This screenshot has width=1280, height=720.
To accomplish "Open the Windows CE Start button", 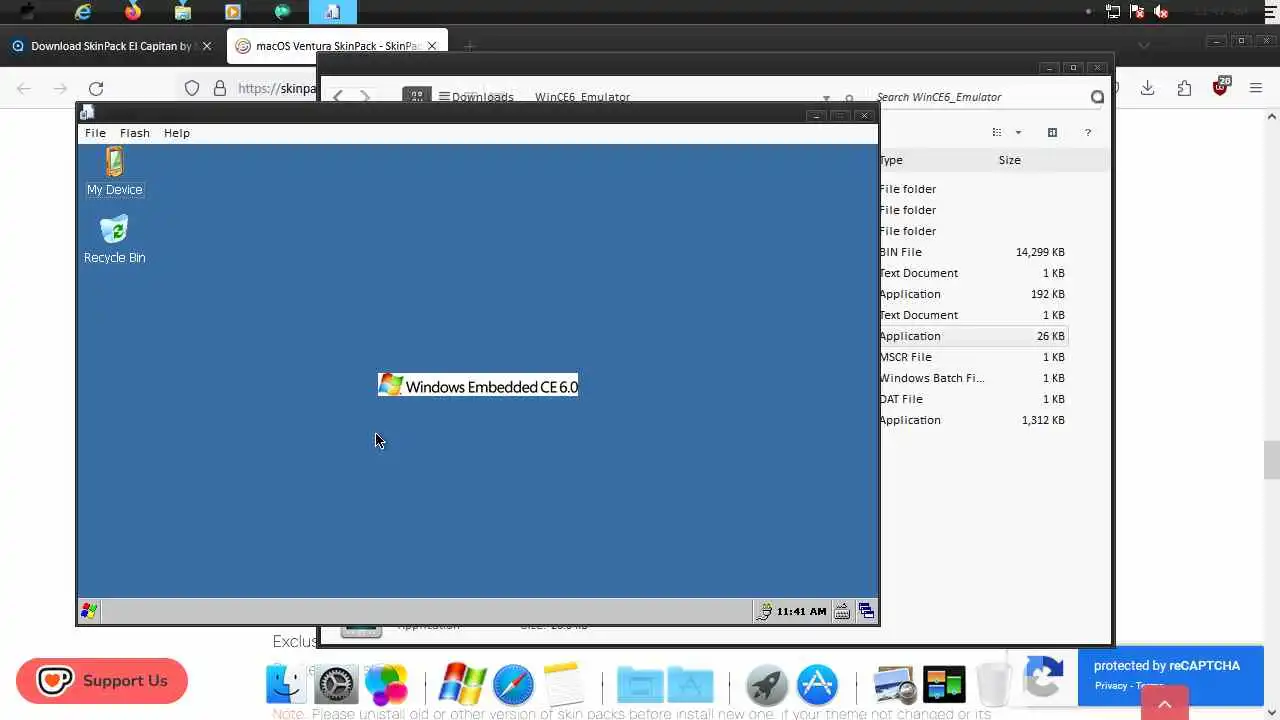I will (89, 611).
